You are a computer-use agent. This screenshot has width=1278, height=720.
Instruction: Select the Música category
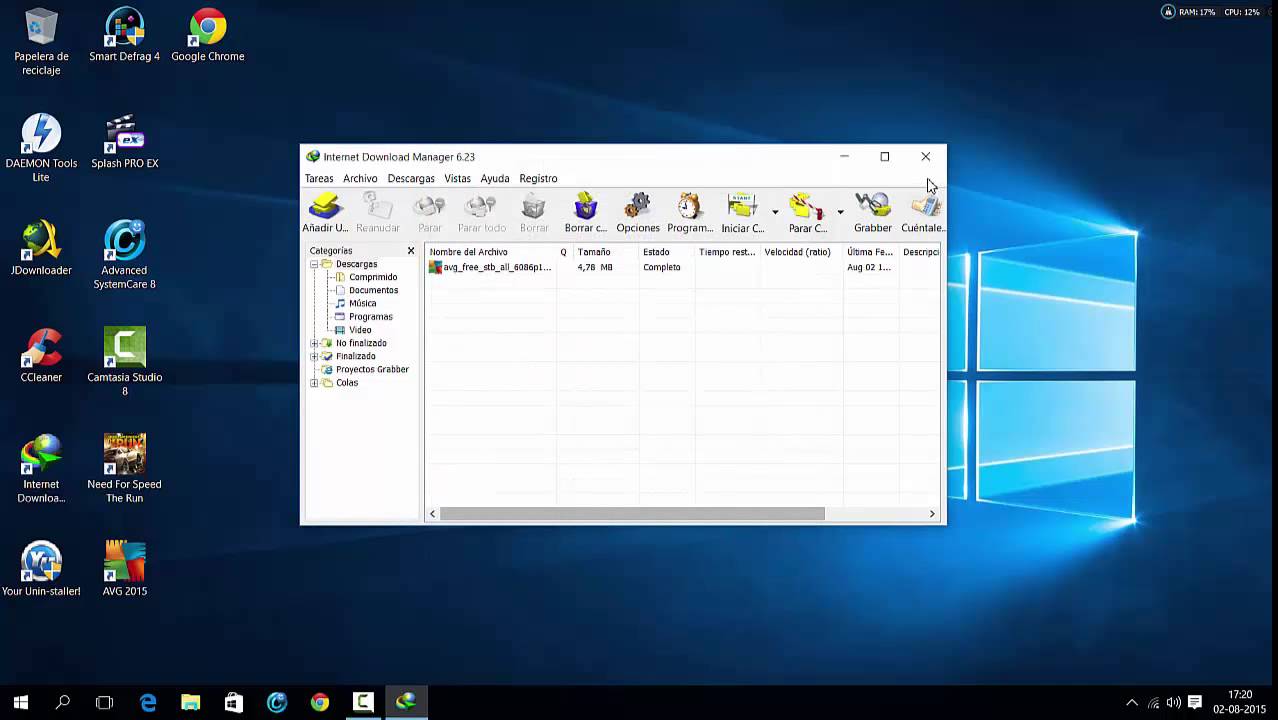pyautogui.click(x=362, y=303)
